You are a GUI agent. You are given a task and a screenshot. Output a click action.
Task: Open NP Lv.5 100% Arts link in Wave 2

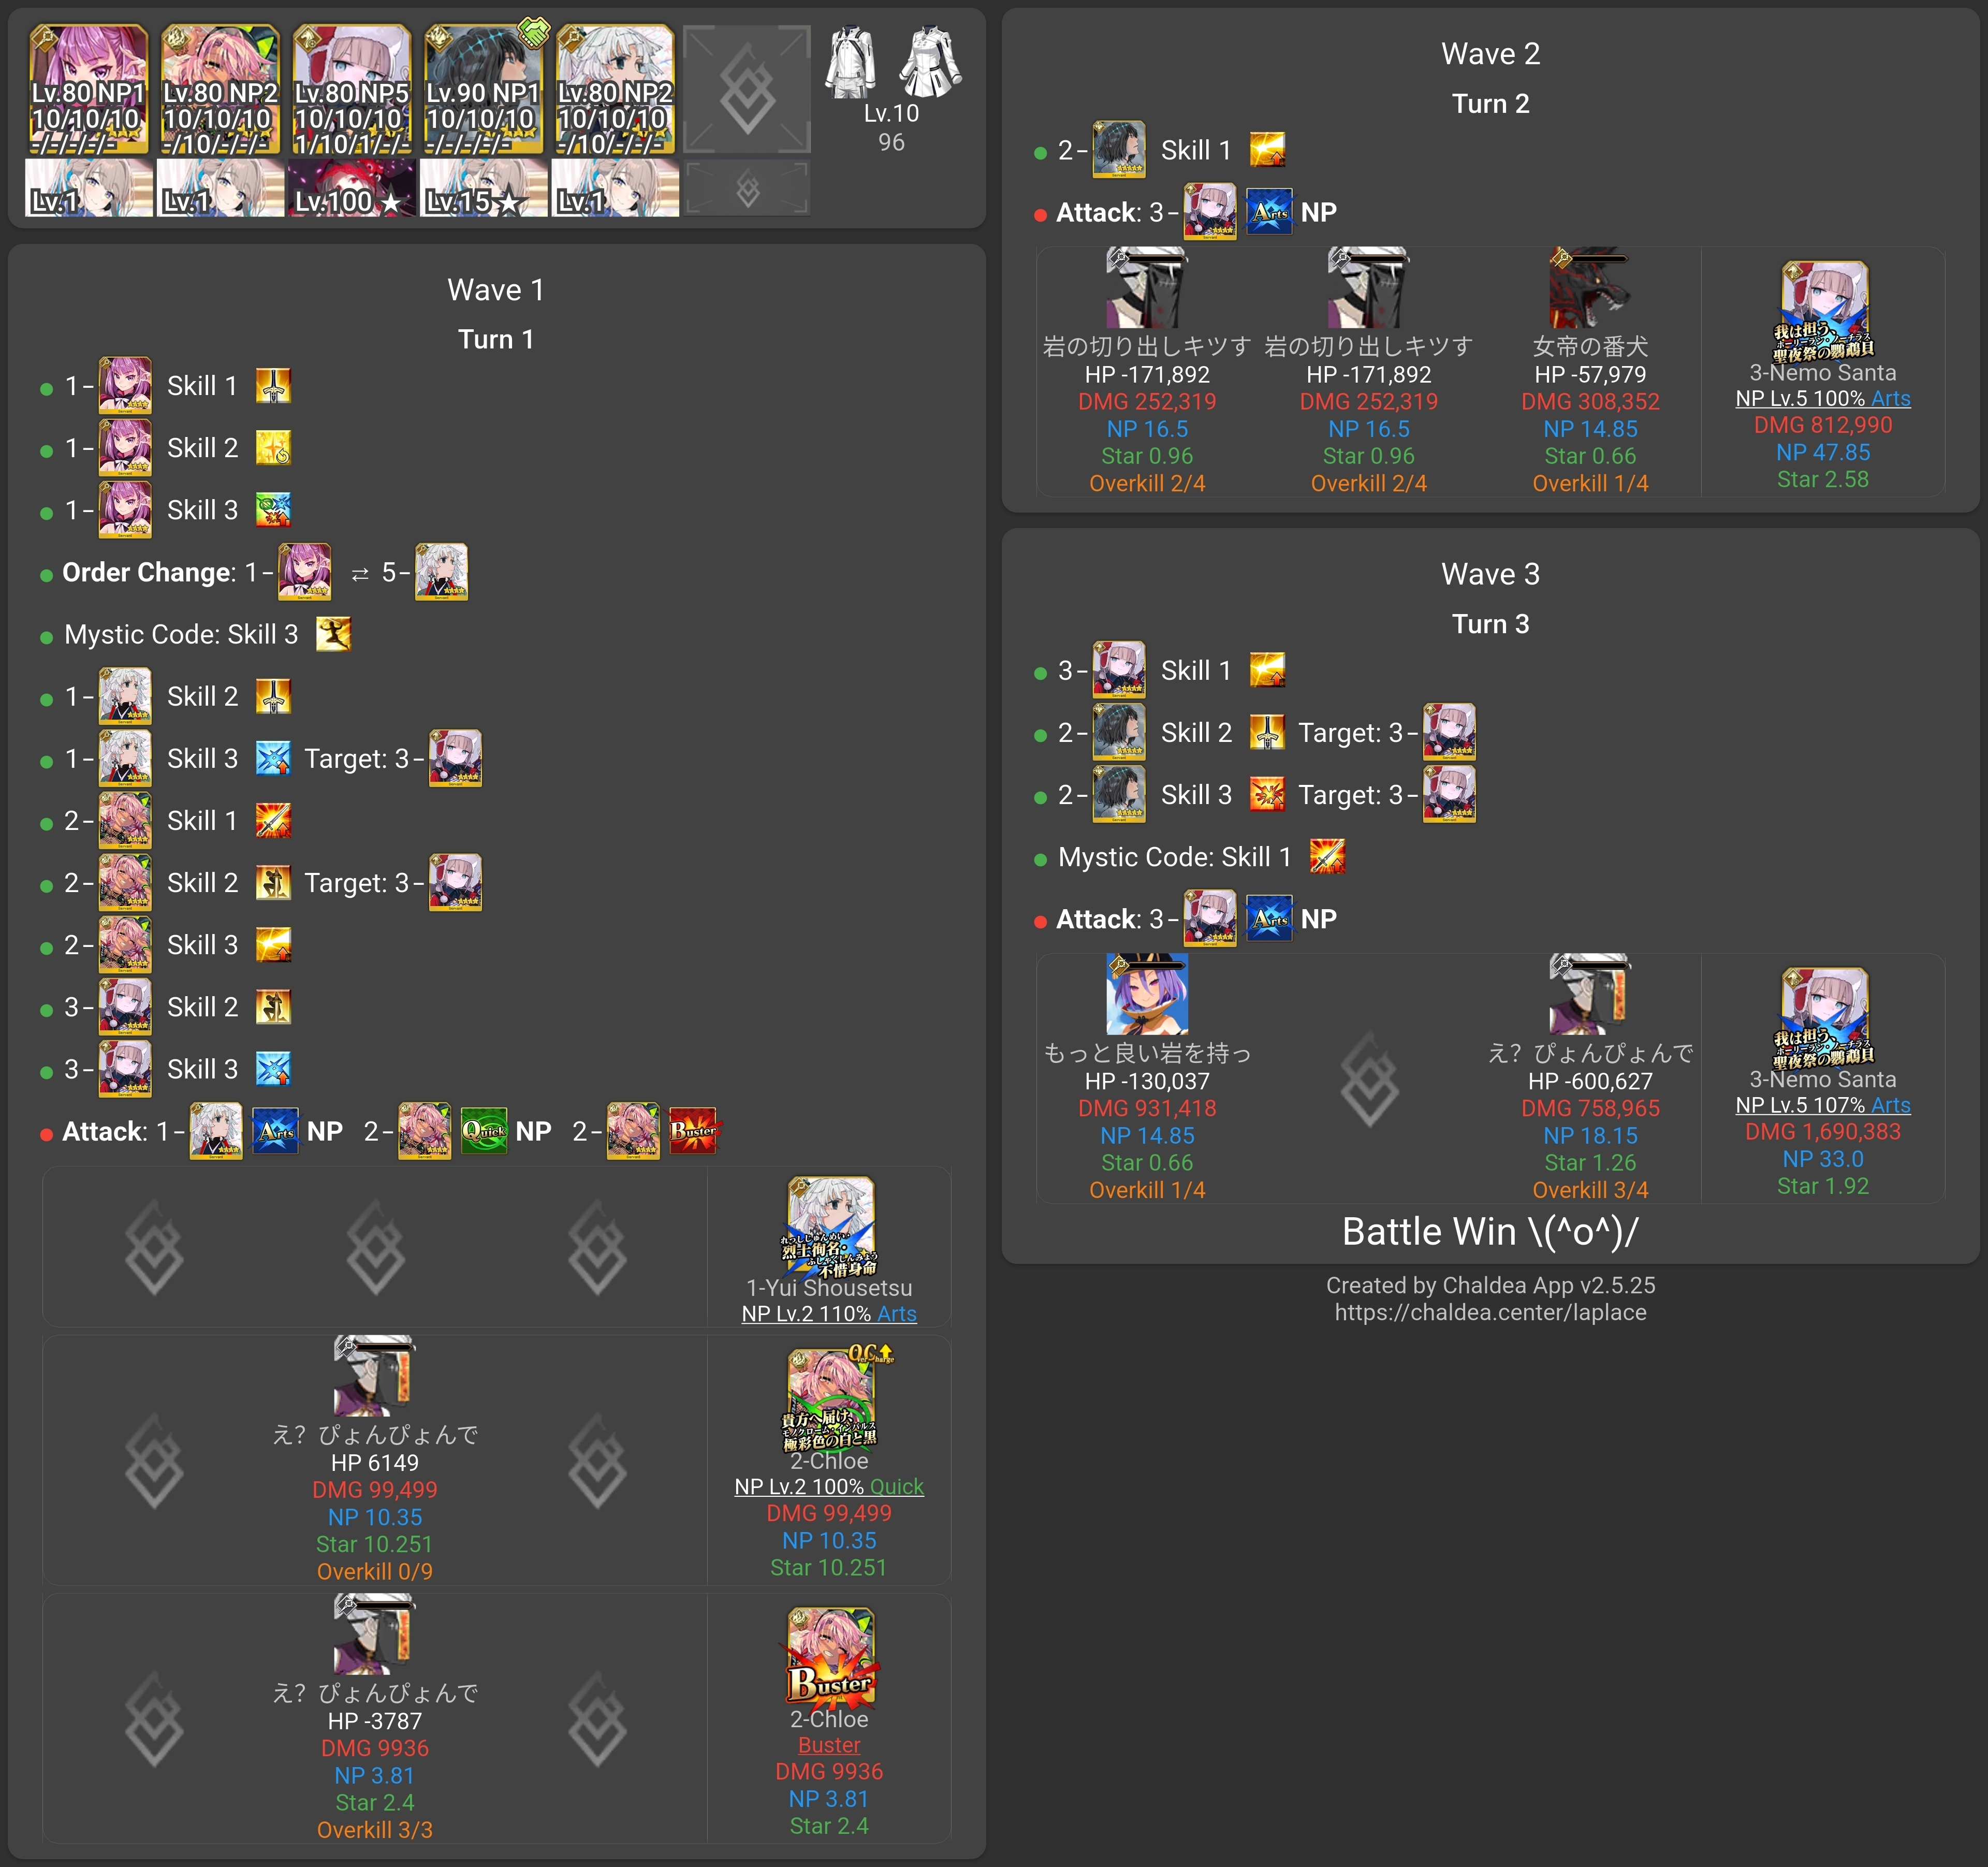point(1822,398)
